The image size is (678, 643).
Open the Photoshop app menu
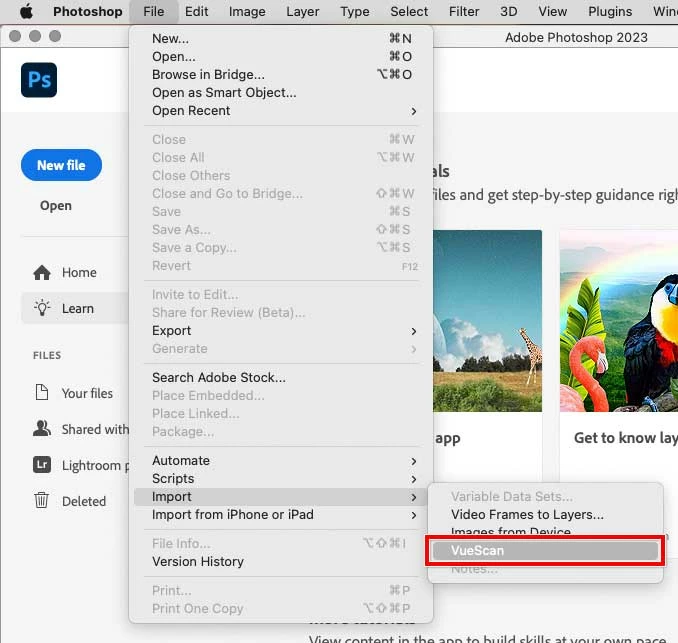(88, 12)
